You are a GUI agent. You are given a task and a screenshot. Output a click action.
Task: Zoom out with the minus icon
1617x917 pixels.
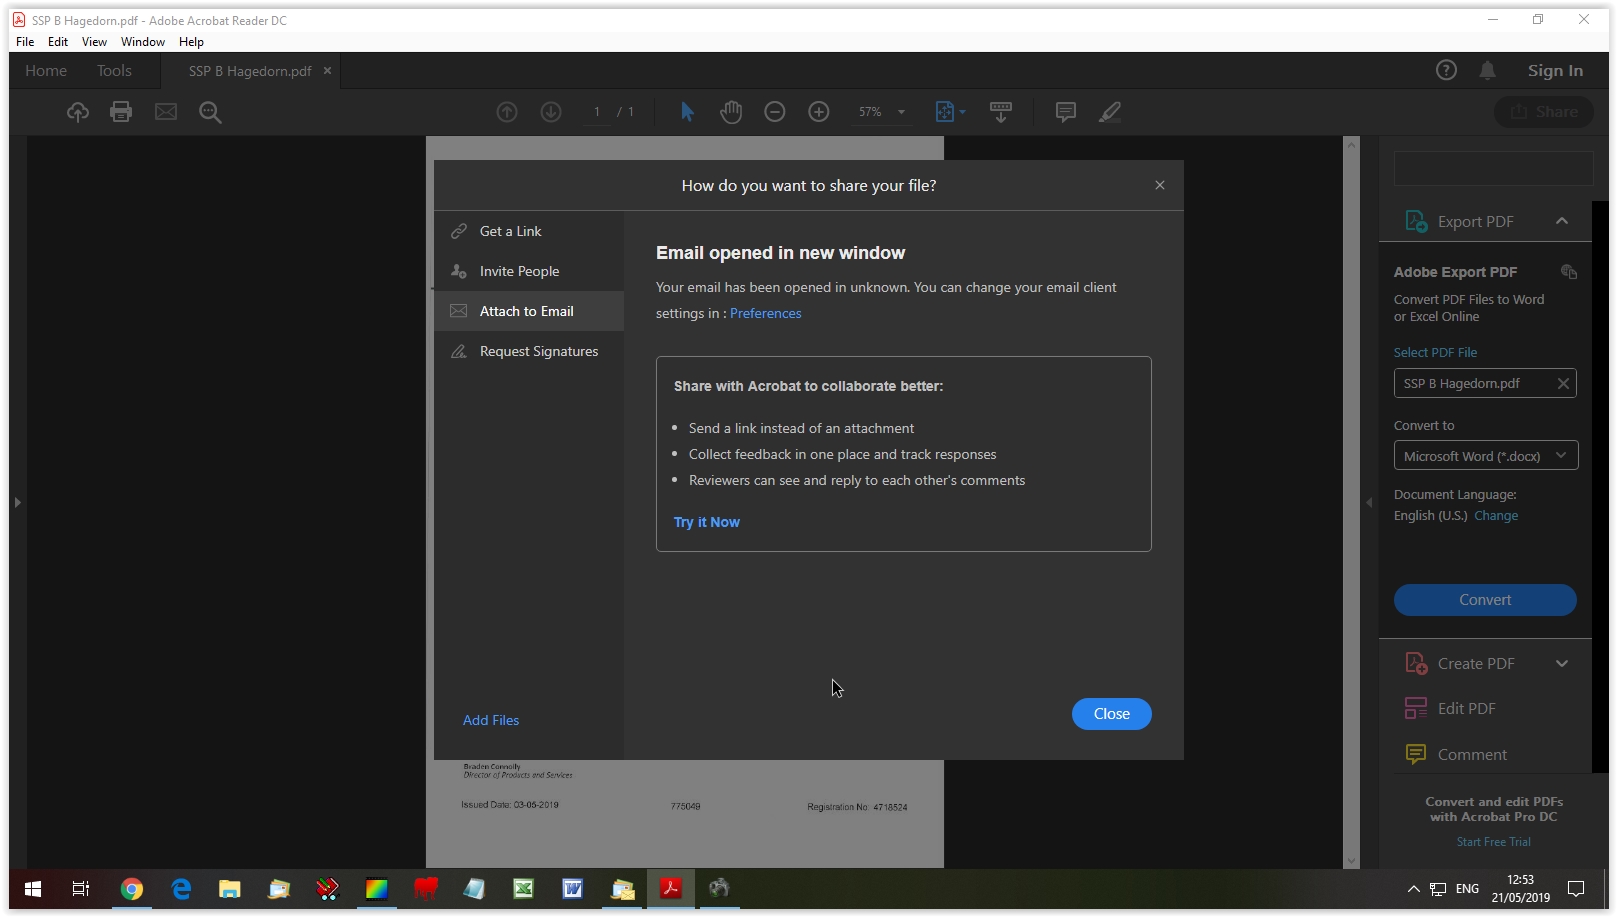pos(775,112)
